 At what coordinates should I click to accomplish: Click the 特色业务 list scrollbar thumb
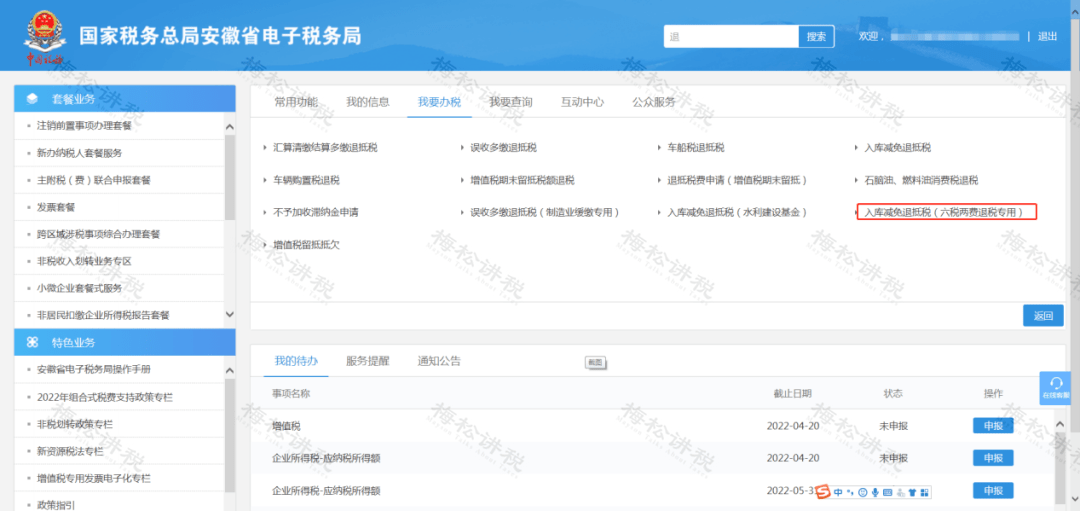(230, 435)
